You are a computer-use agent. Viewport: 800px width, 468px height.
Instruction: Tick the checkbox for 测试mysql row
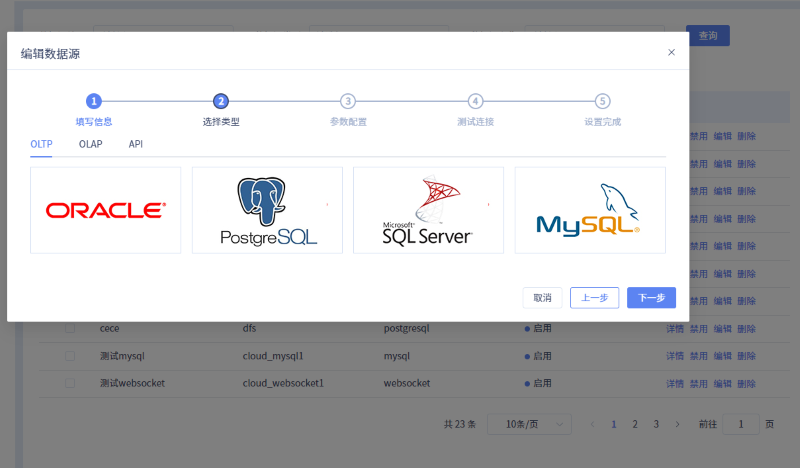tap(70, 356)
